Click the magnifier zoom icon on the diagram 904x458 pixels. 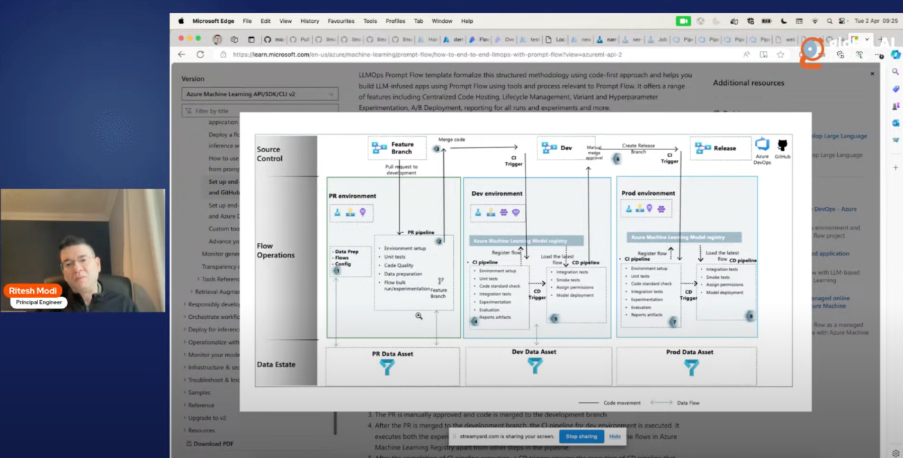tap(420, 315)
